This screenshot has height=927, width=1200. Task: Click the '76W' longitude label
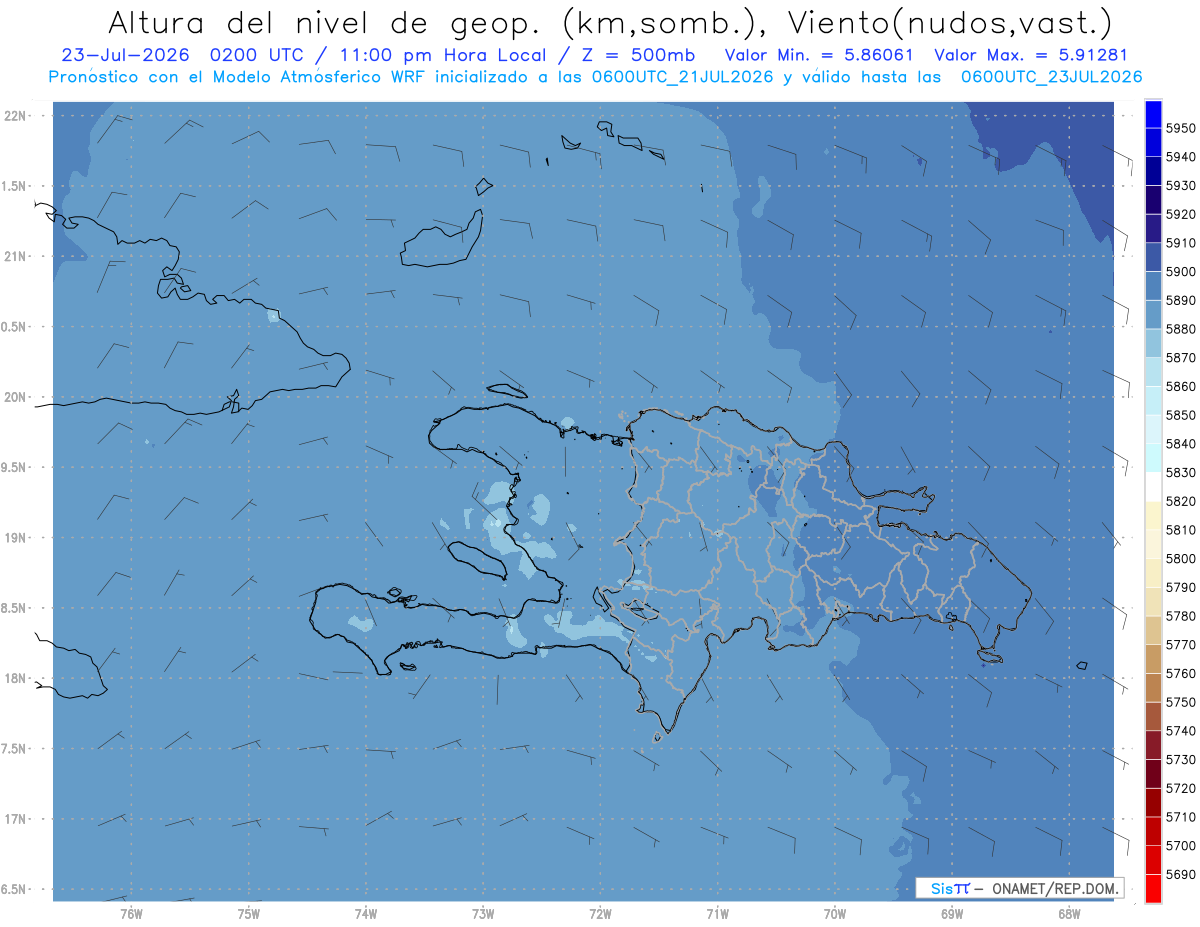[x=131, y=913]
